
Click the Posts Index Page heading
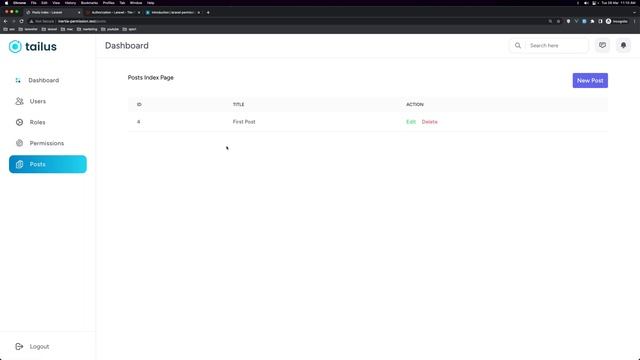coord(151,78)
